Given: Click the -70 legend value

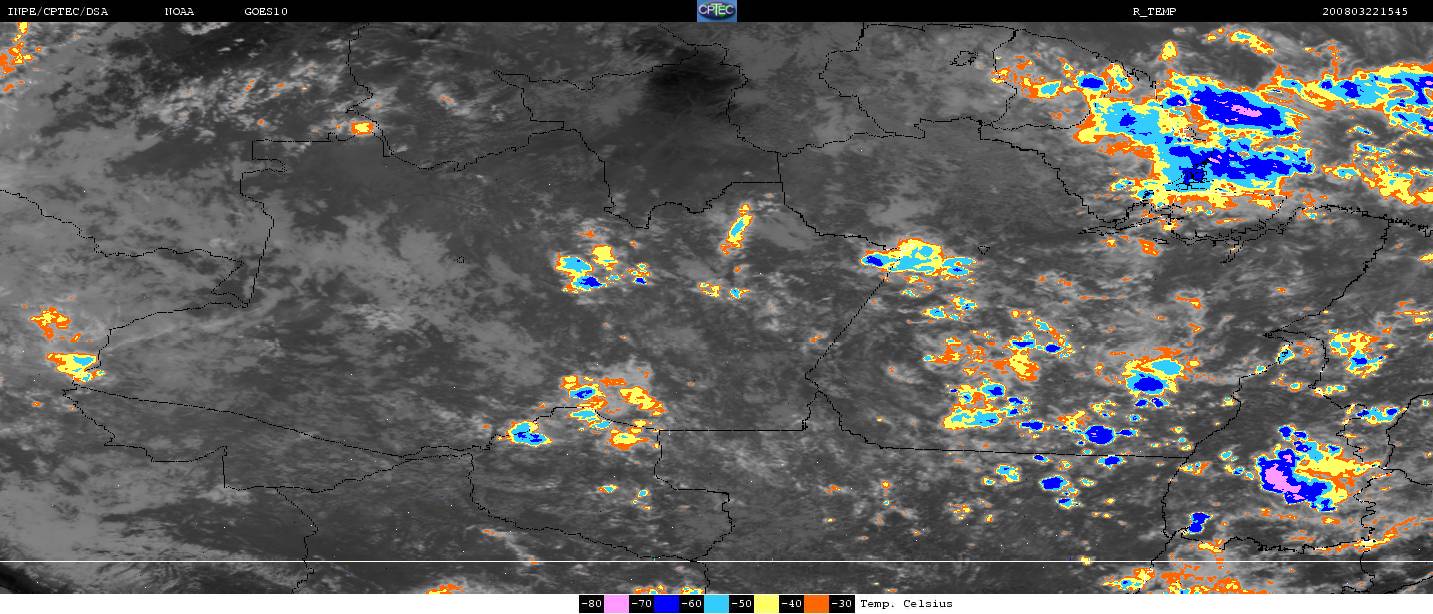Looking at the screenshot, I should pyautogui.click(x=641, y=604).
